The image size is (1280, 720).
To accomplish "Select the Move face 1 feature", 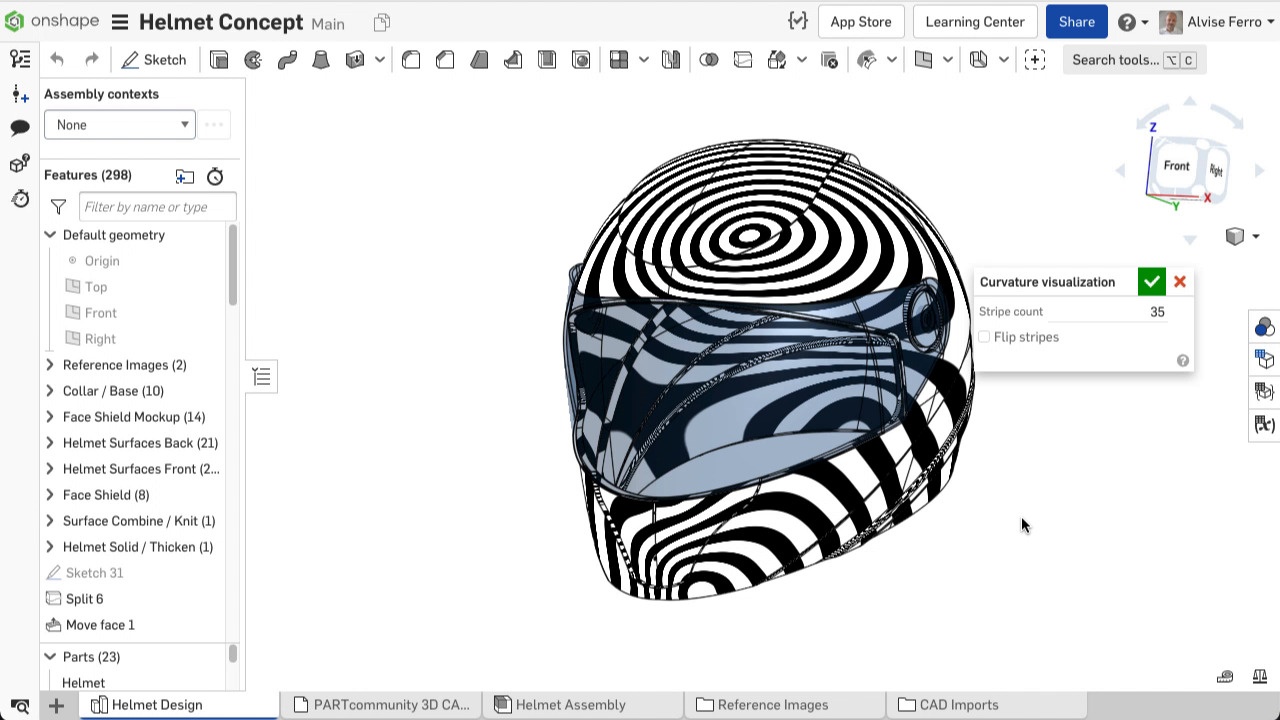I will 99,625.
